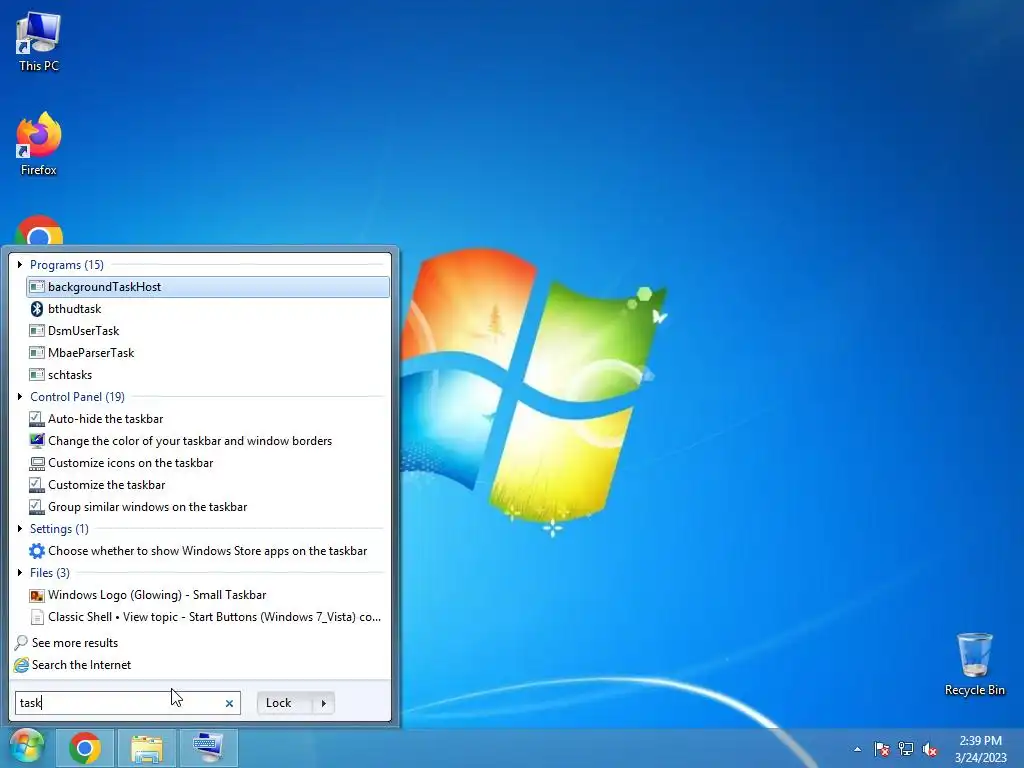Image resolution: width=1024 pixels, height=768 pixels.
Task: Click the checkbox icon for Auto-hide the taskbar
Action: click(x=37, y=419)
